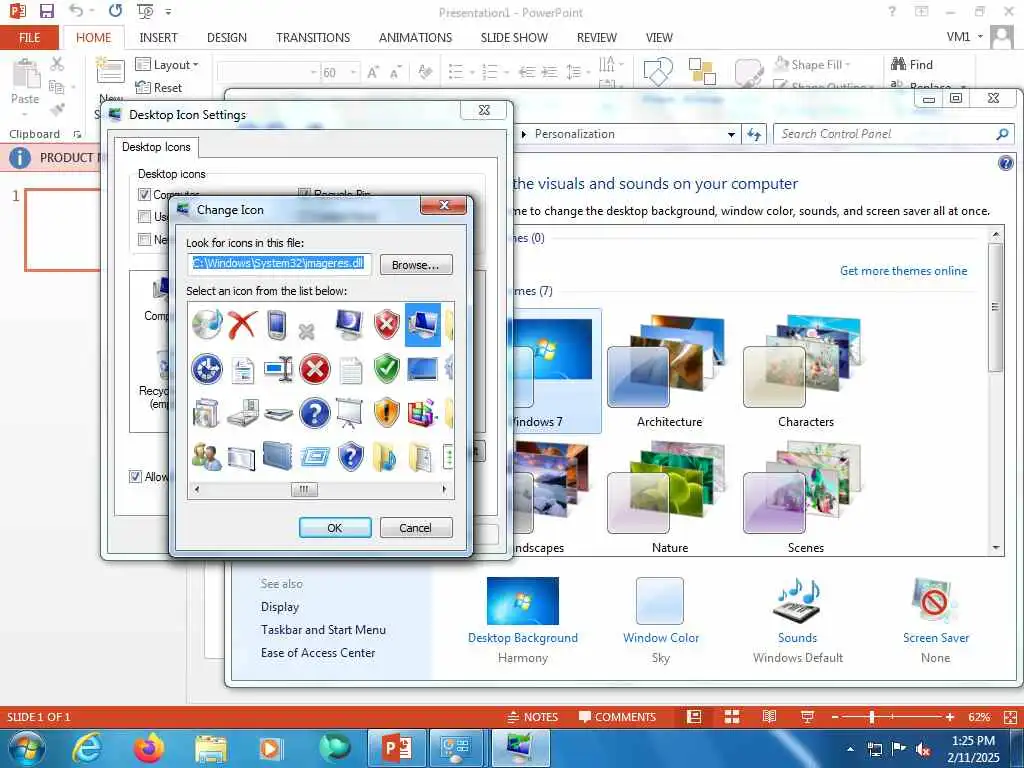Click the Browse... button
Viewport: 1024px width, 768px height.
point(415,264)
